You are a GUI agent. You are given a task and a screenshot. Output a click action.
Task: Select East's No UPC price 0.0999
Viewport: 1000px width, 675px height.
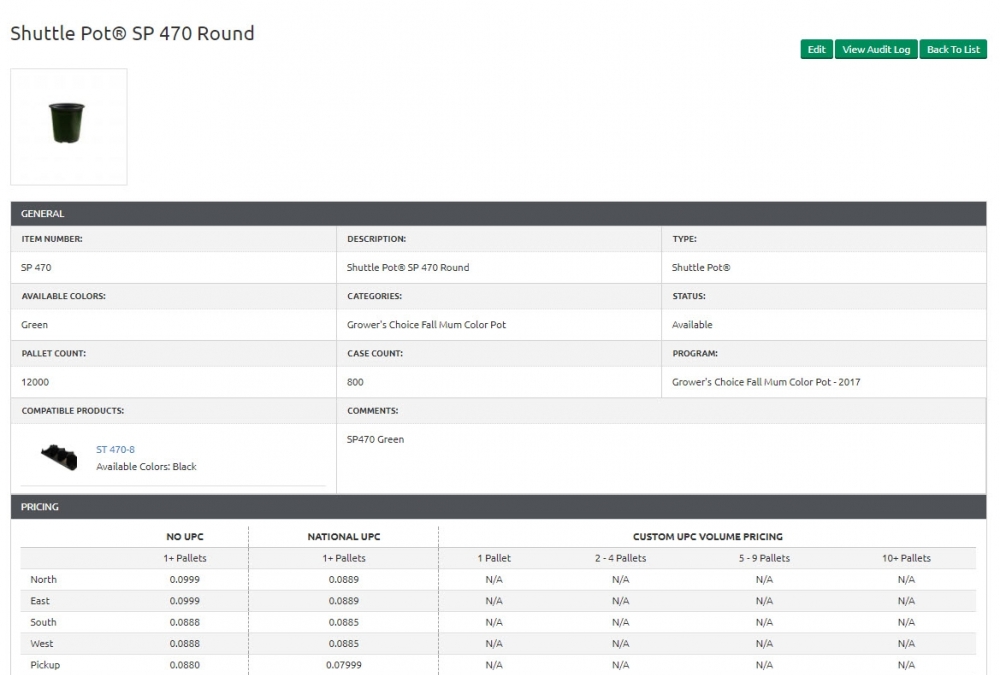[x=185, y=601]
